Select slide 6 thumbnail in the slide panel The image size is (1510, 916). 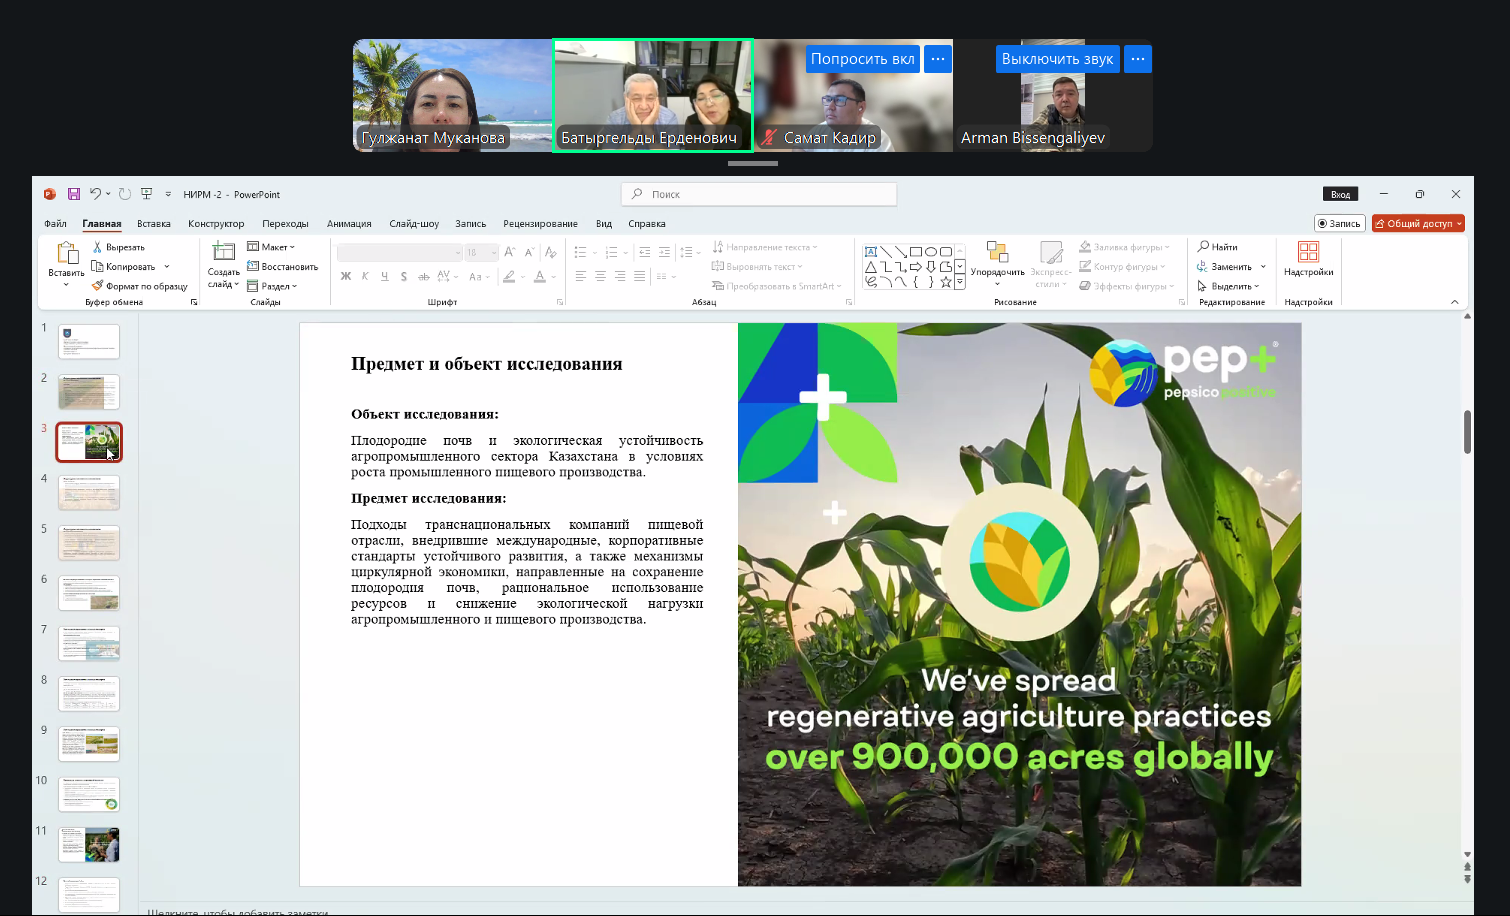tap(89, 593)
